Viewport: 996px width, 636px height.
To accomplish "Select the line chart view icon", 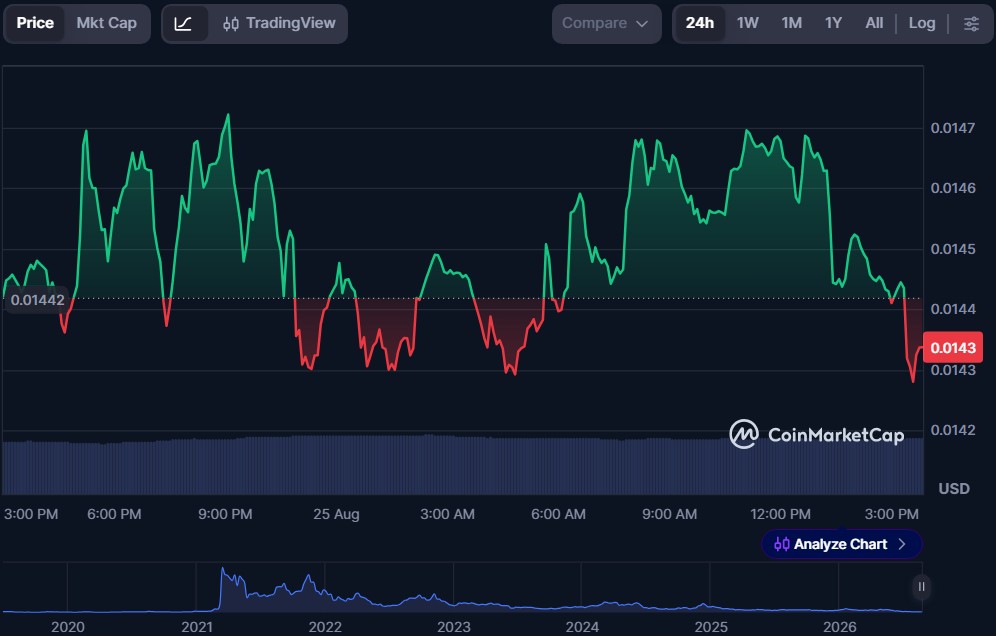I will (184, 24).
